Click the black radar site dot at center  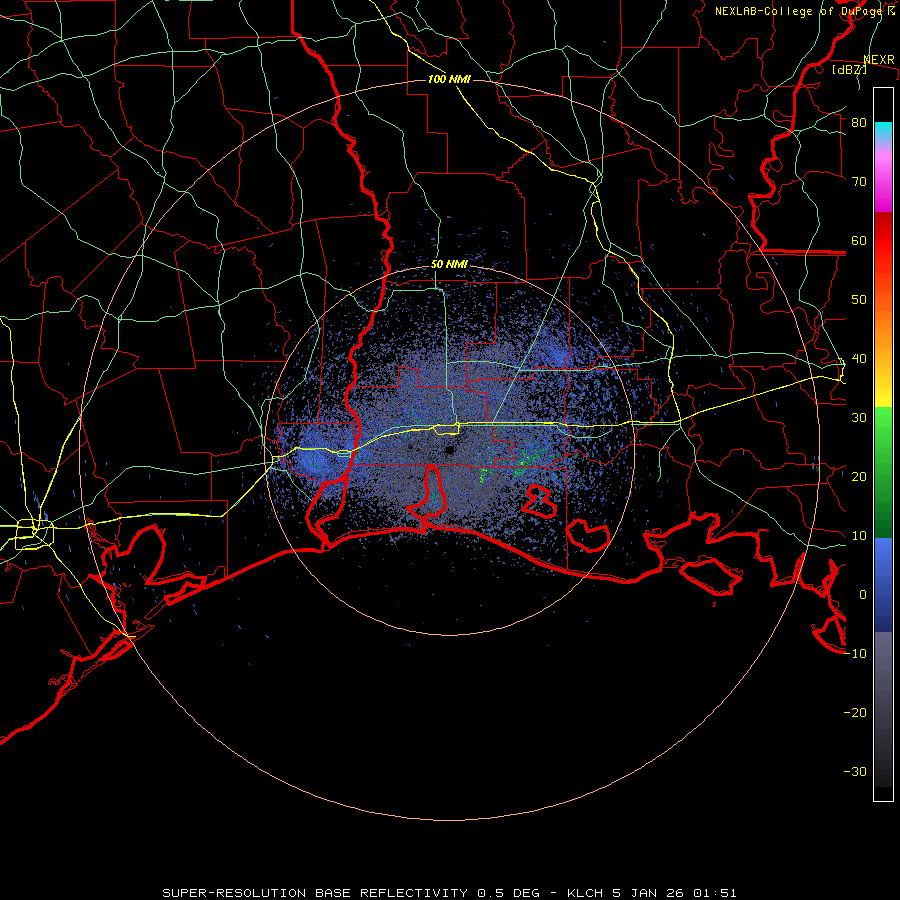click(x=449, y=450)
